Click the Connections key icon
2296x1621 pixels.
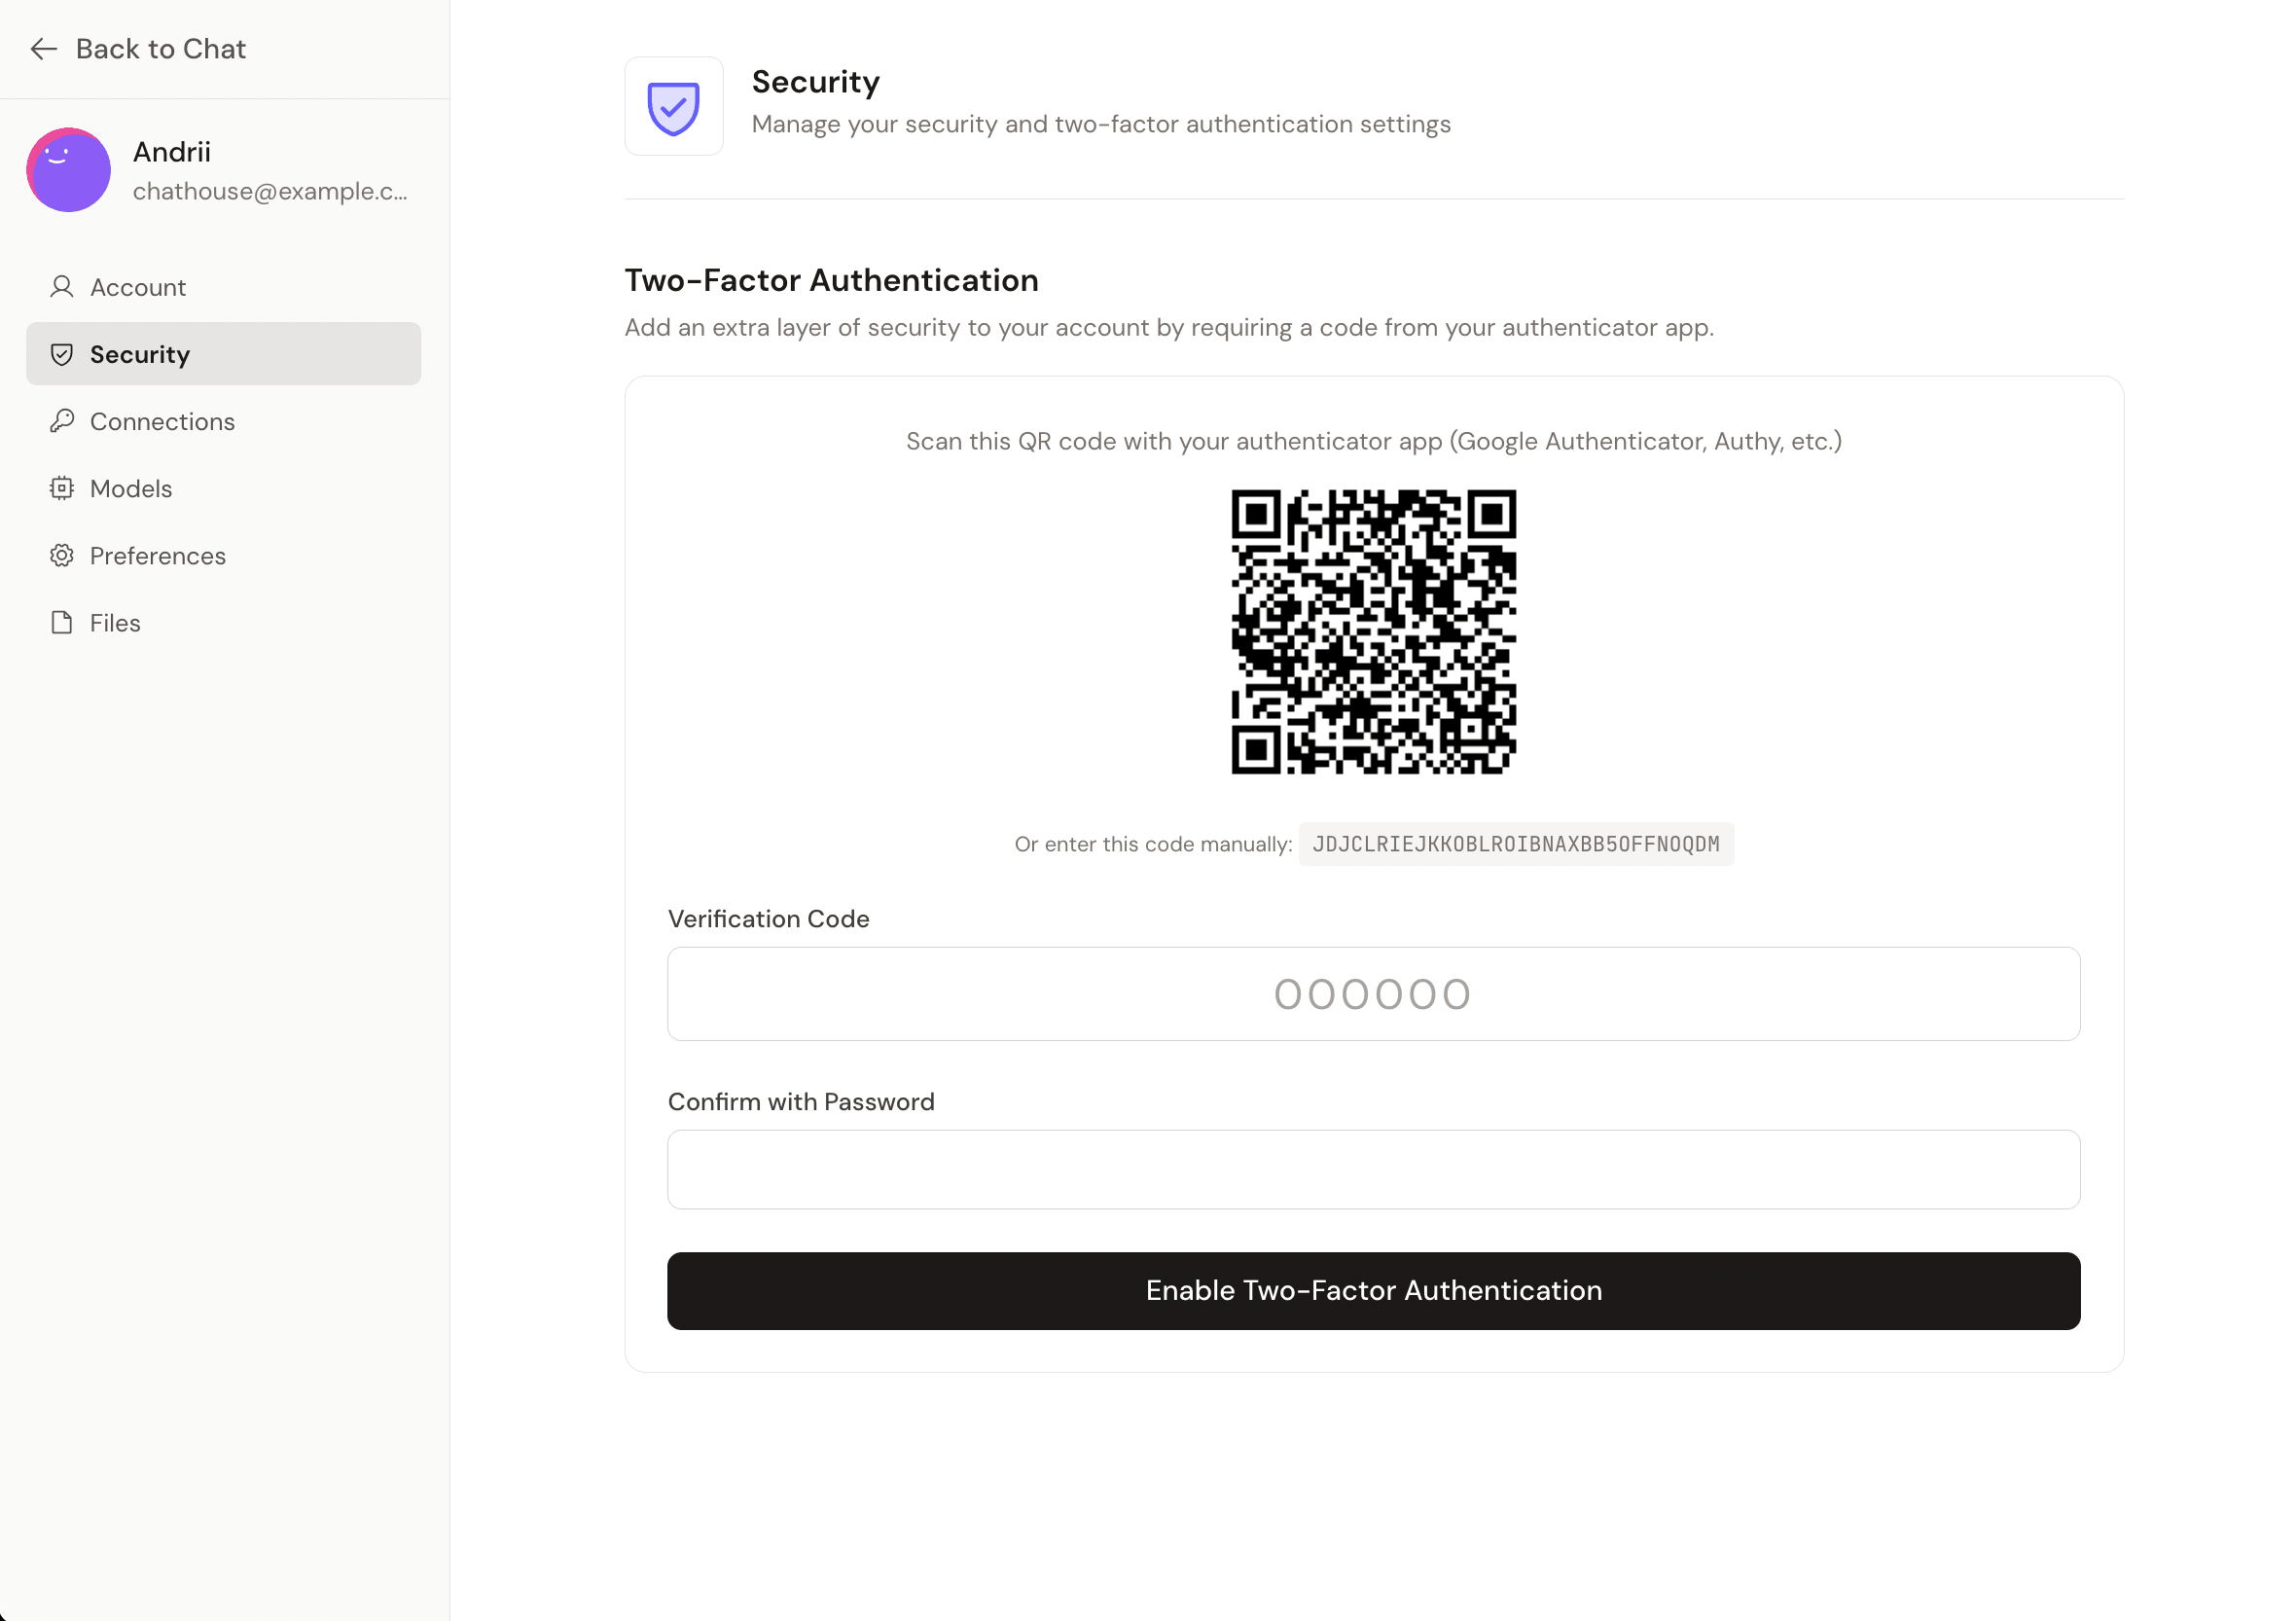(62, 421)
